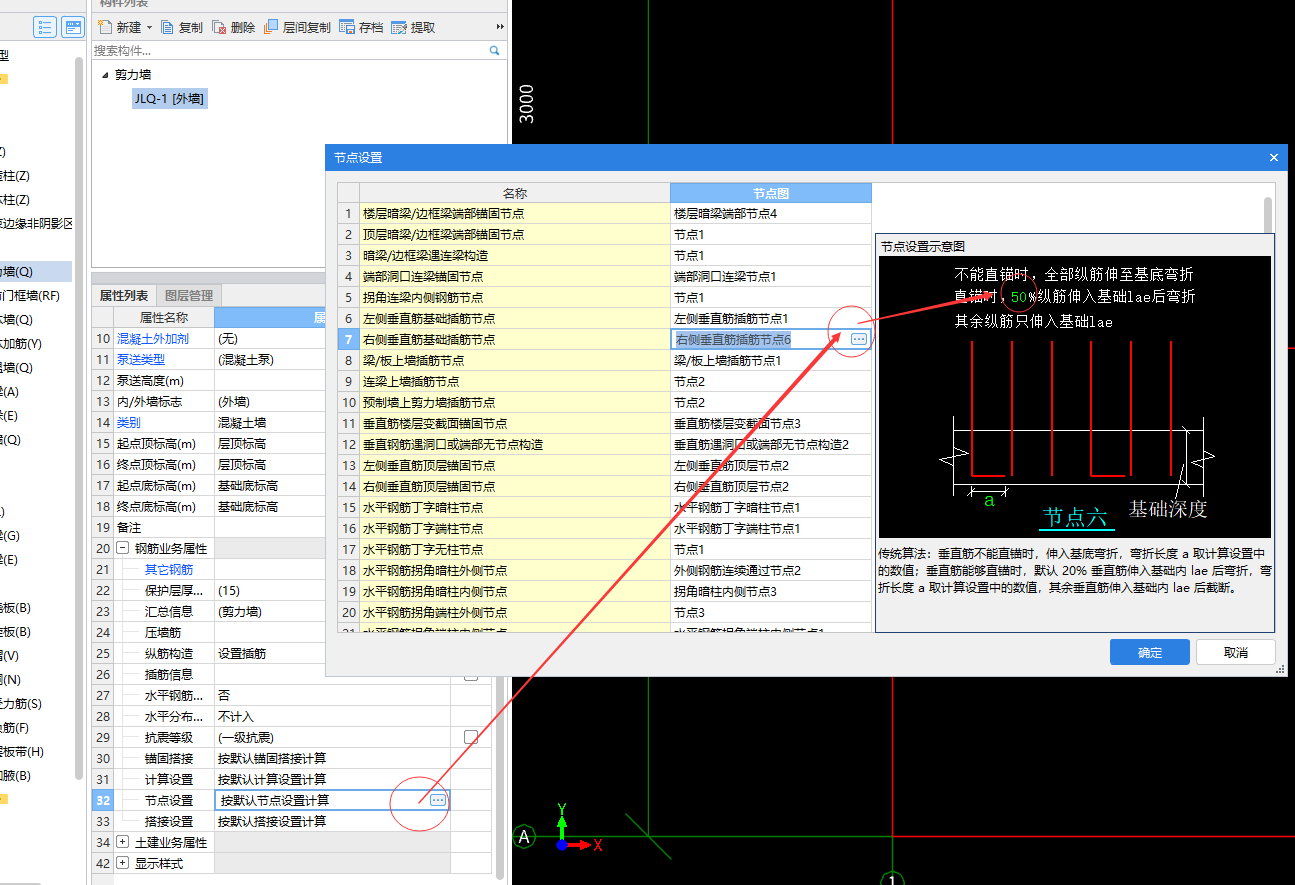Click the 锚固搭接 property value

(332, 758)
